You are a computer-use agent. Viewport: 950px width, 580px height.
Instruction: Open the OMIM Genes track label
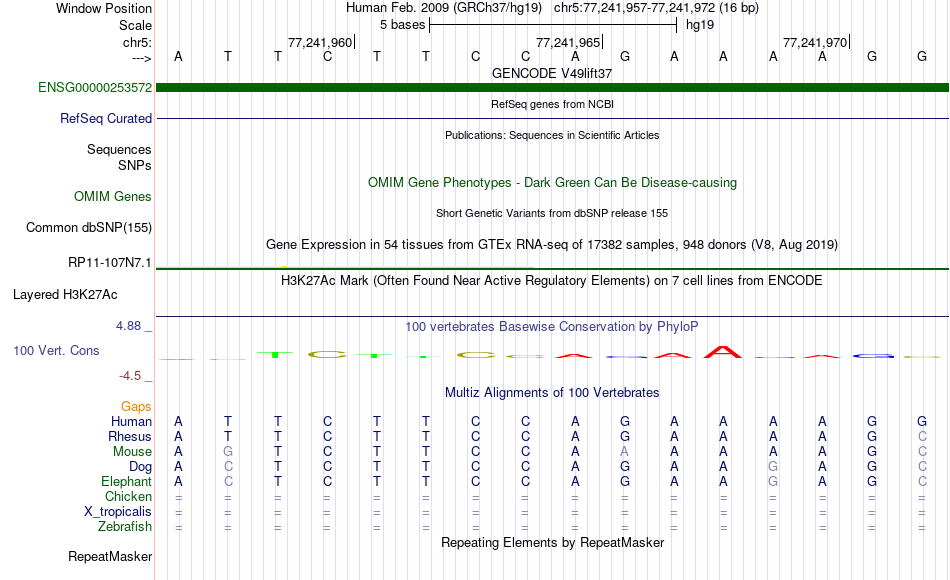[x=113, y=196]
